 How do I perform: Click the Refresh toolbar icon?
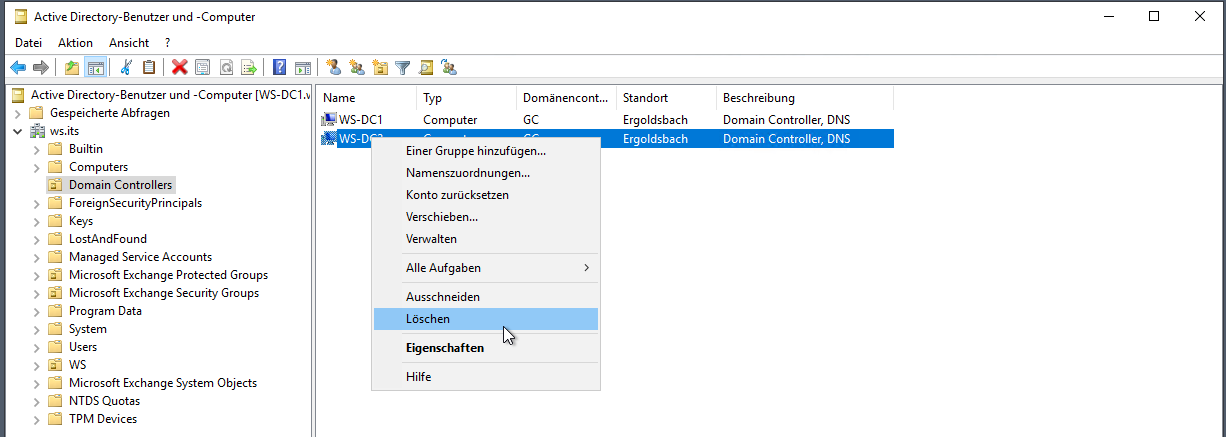[226, 67]
